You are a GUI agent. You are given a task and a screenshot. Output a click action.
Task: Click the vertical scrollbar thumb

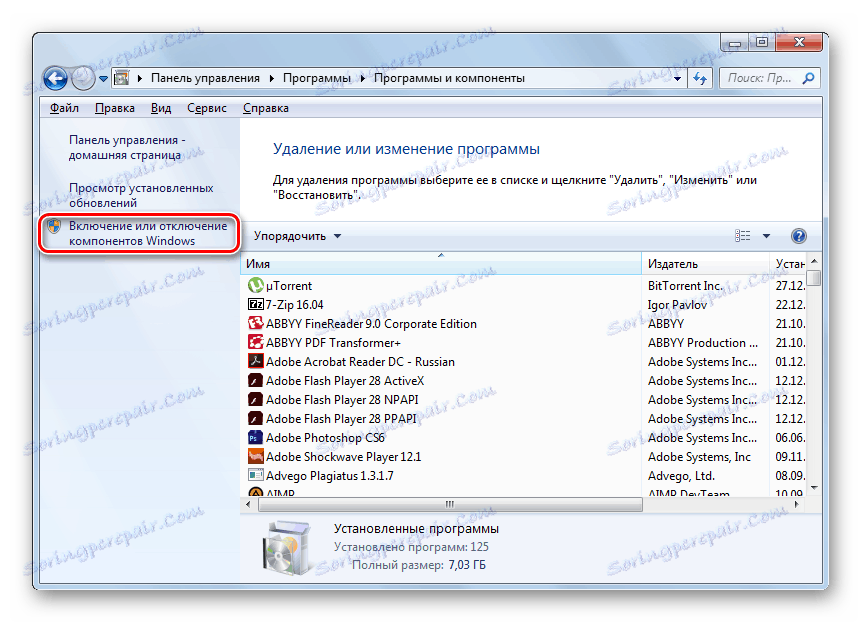815,278
